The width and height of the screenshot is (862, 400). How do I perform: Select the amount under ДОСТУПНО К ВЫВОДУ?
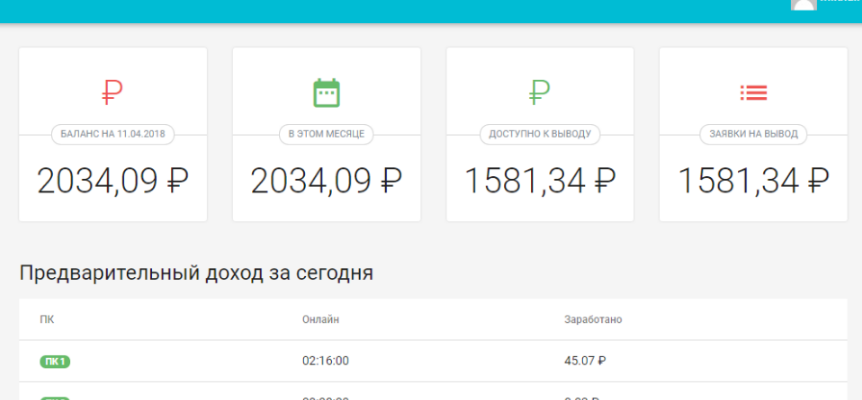[x=540, y=181]
